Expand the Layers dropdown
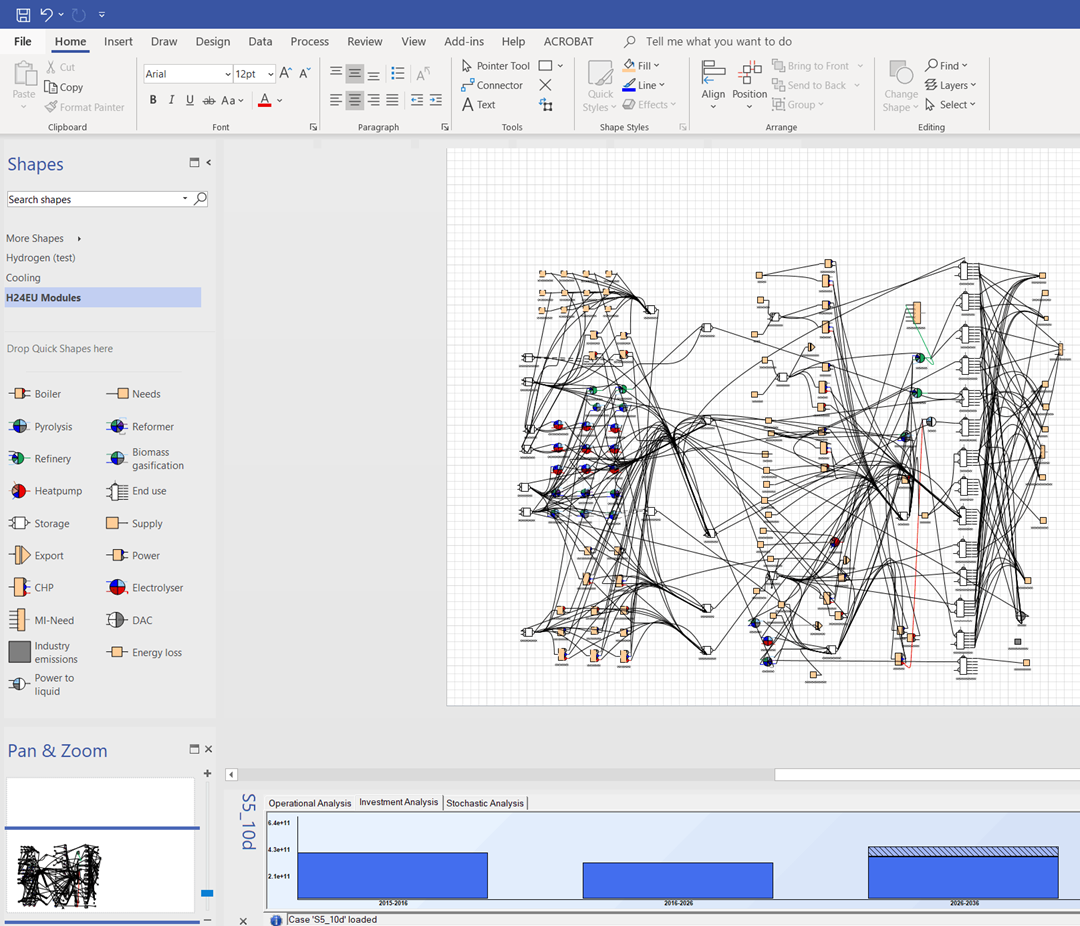Viewport: 1080px width, 926px height. 950,85
